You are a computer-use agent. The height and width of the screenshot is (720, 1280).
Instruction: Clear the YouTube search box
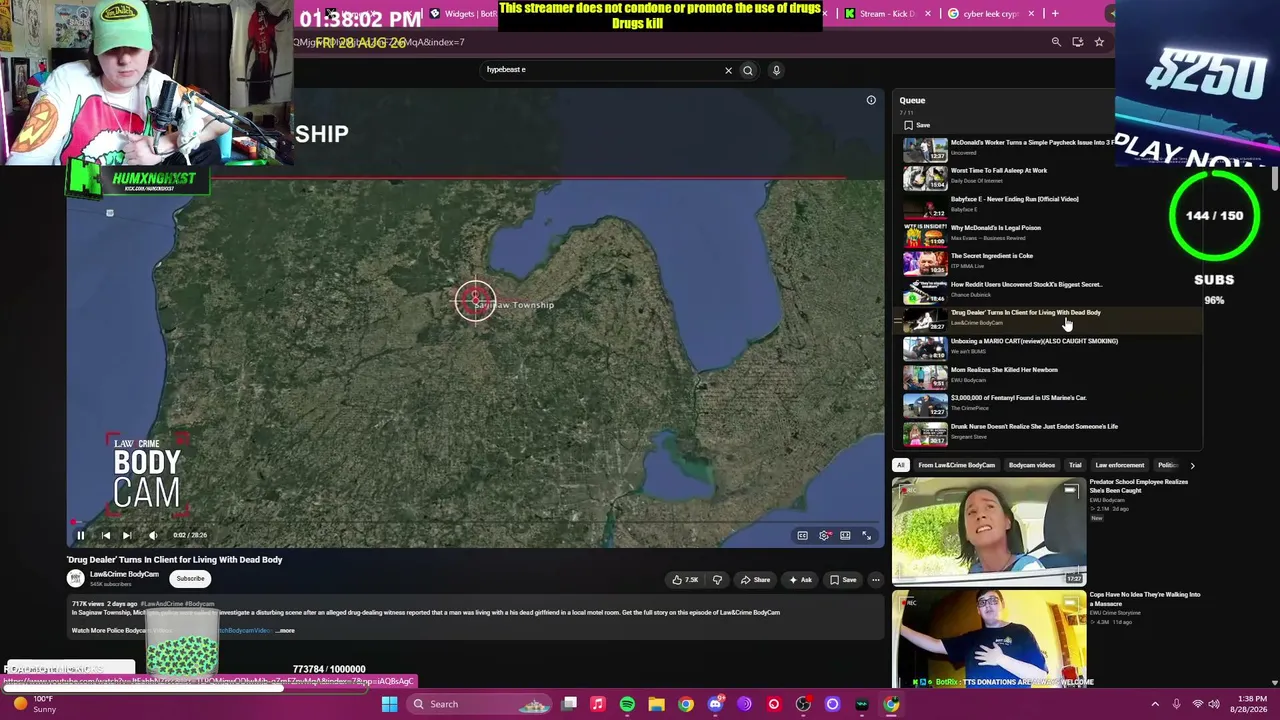tap(728, 70)
